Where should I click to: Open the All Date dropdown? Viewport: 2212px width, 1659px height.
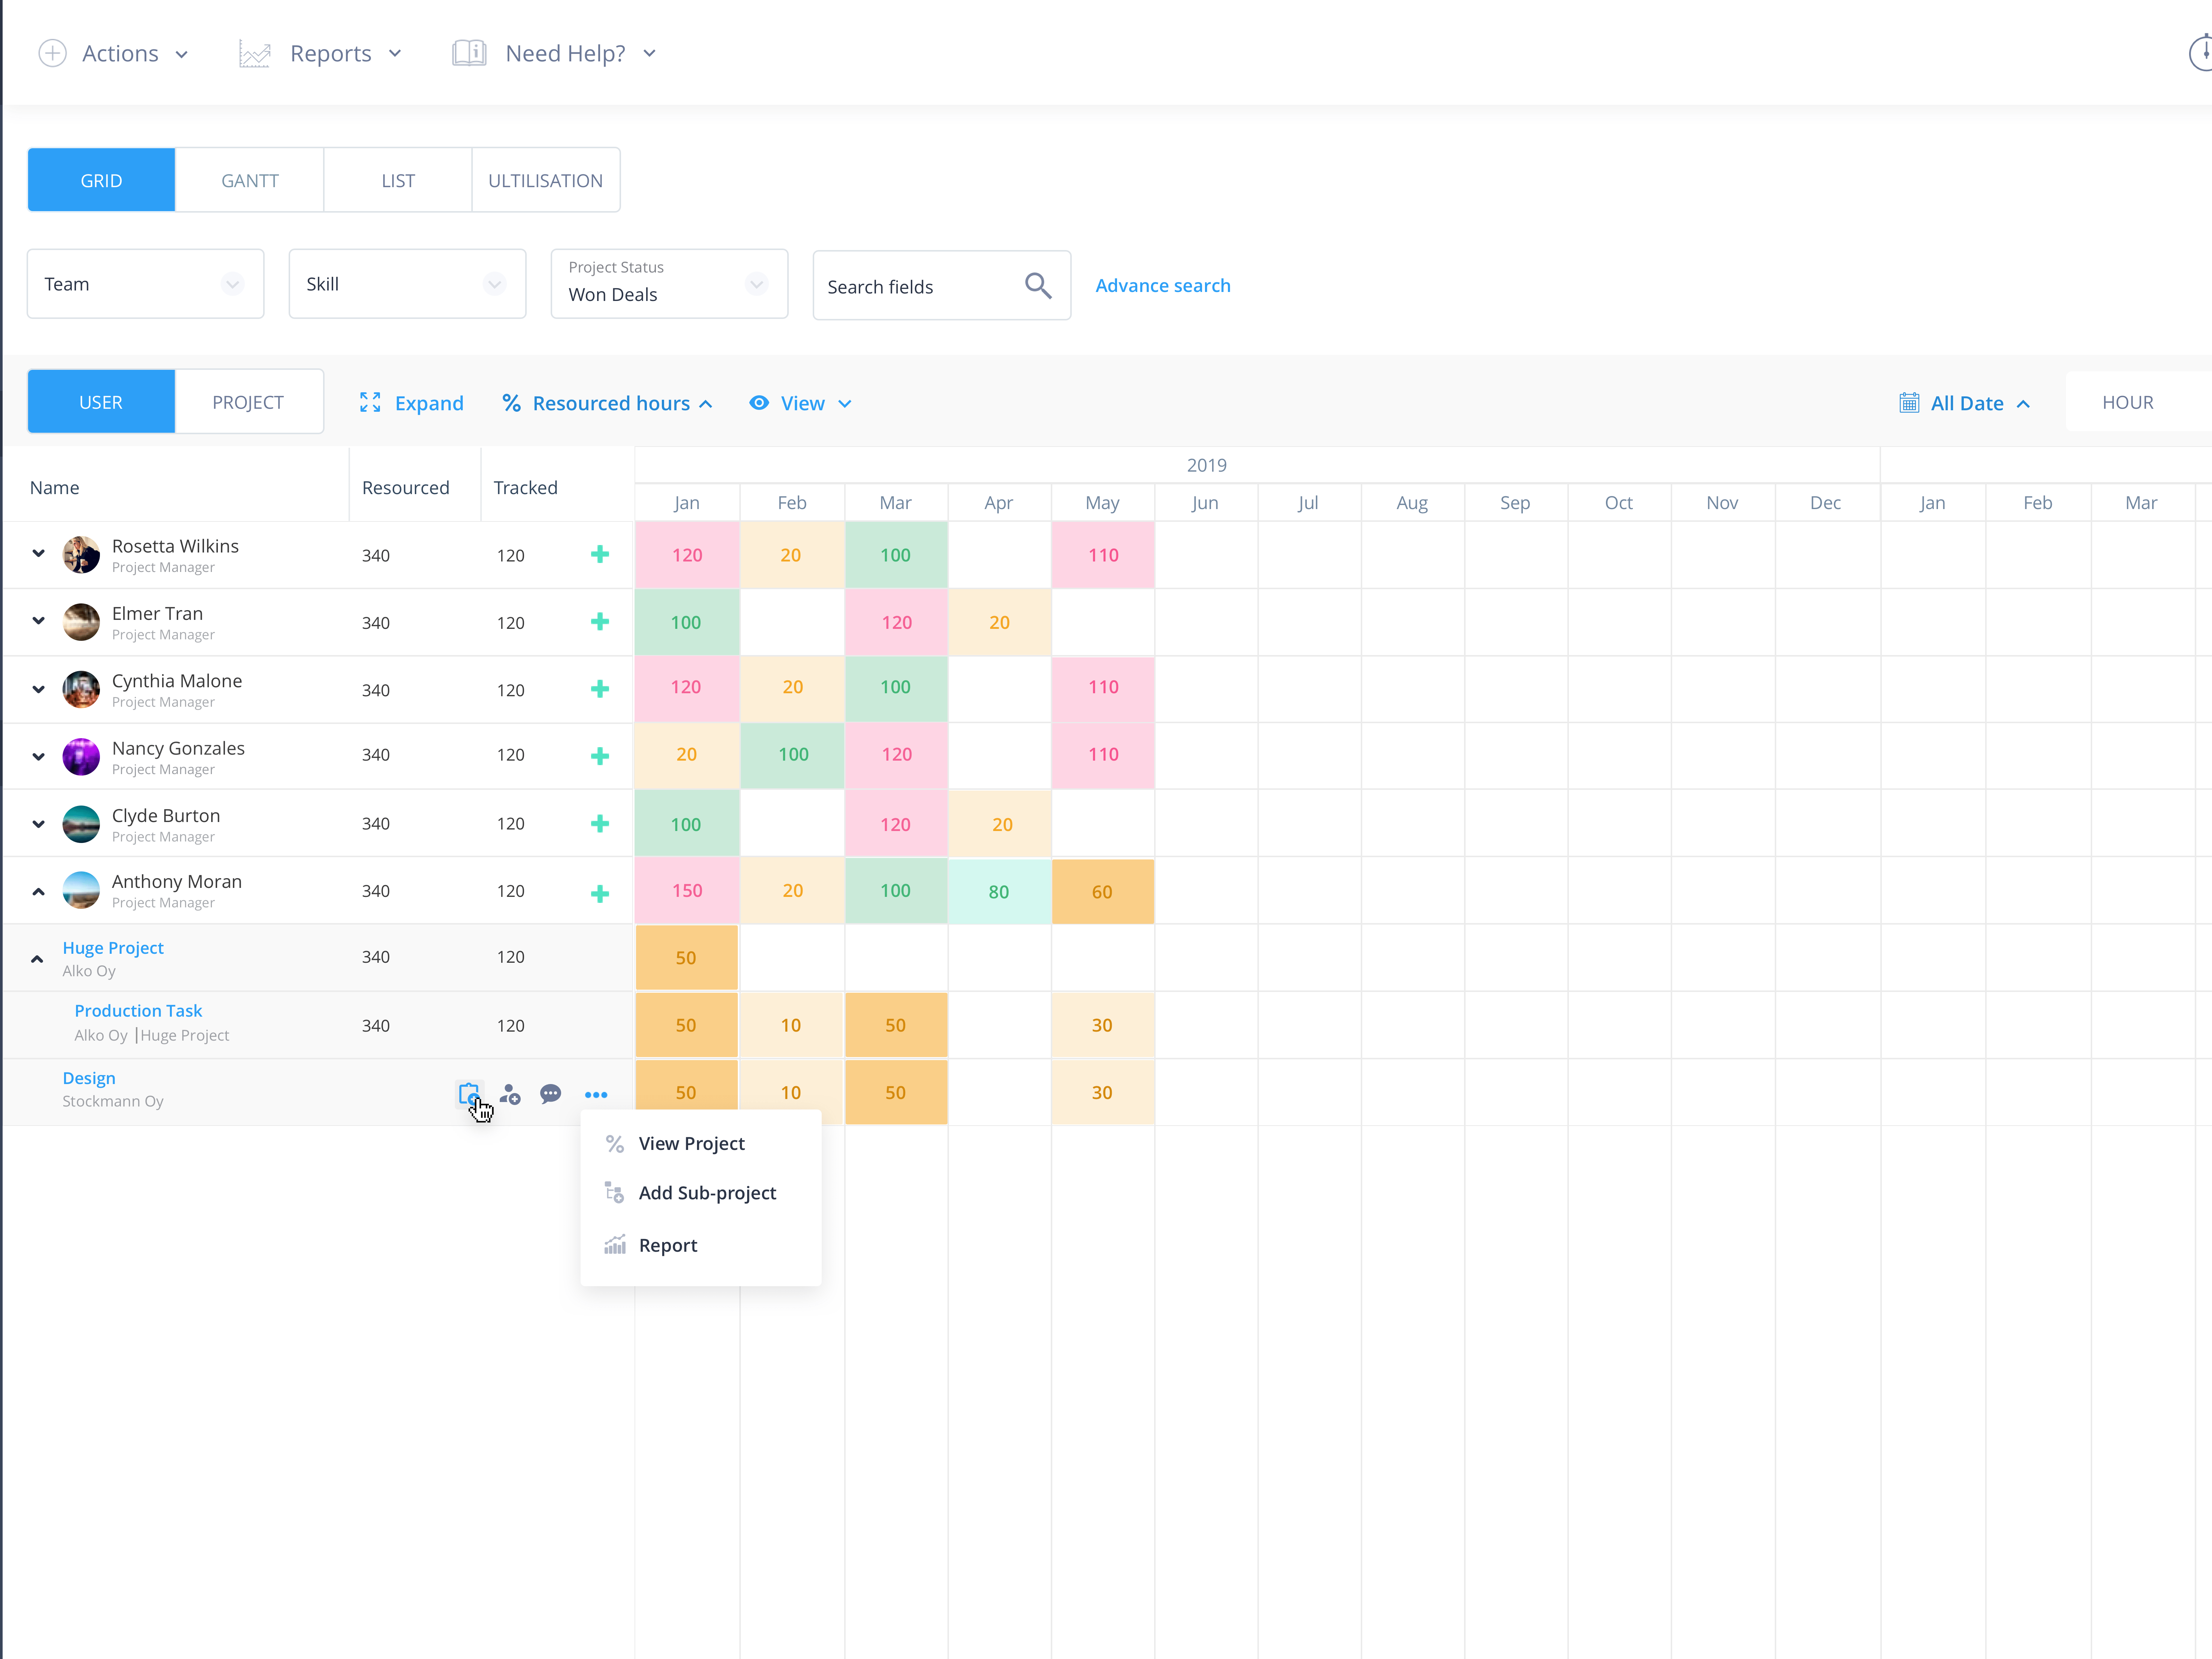(x=1965, y=403)
